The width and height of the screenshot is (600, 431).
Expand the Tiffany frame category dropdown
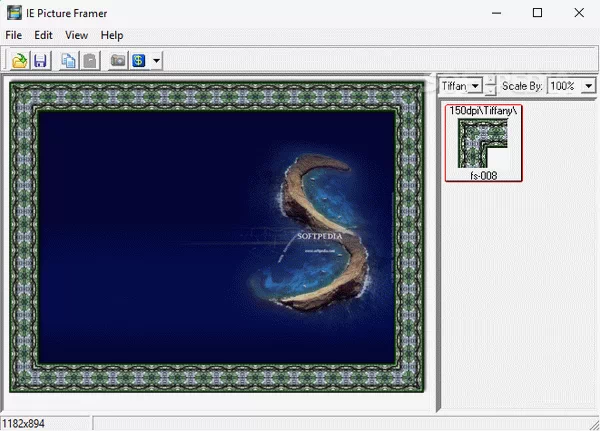475,86
